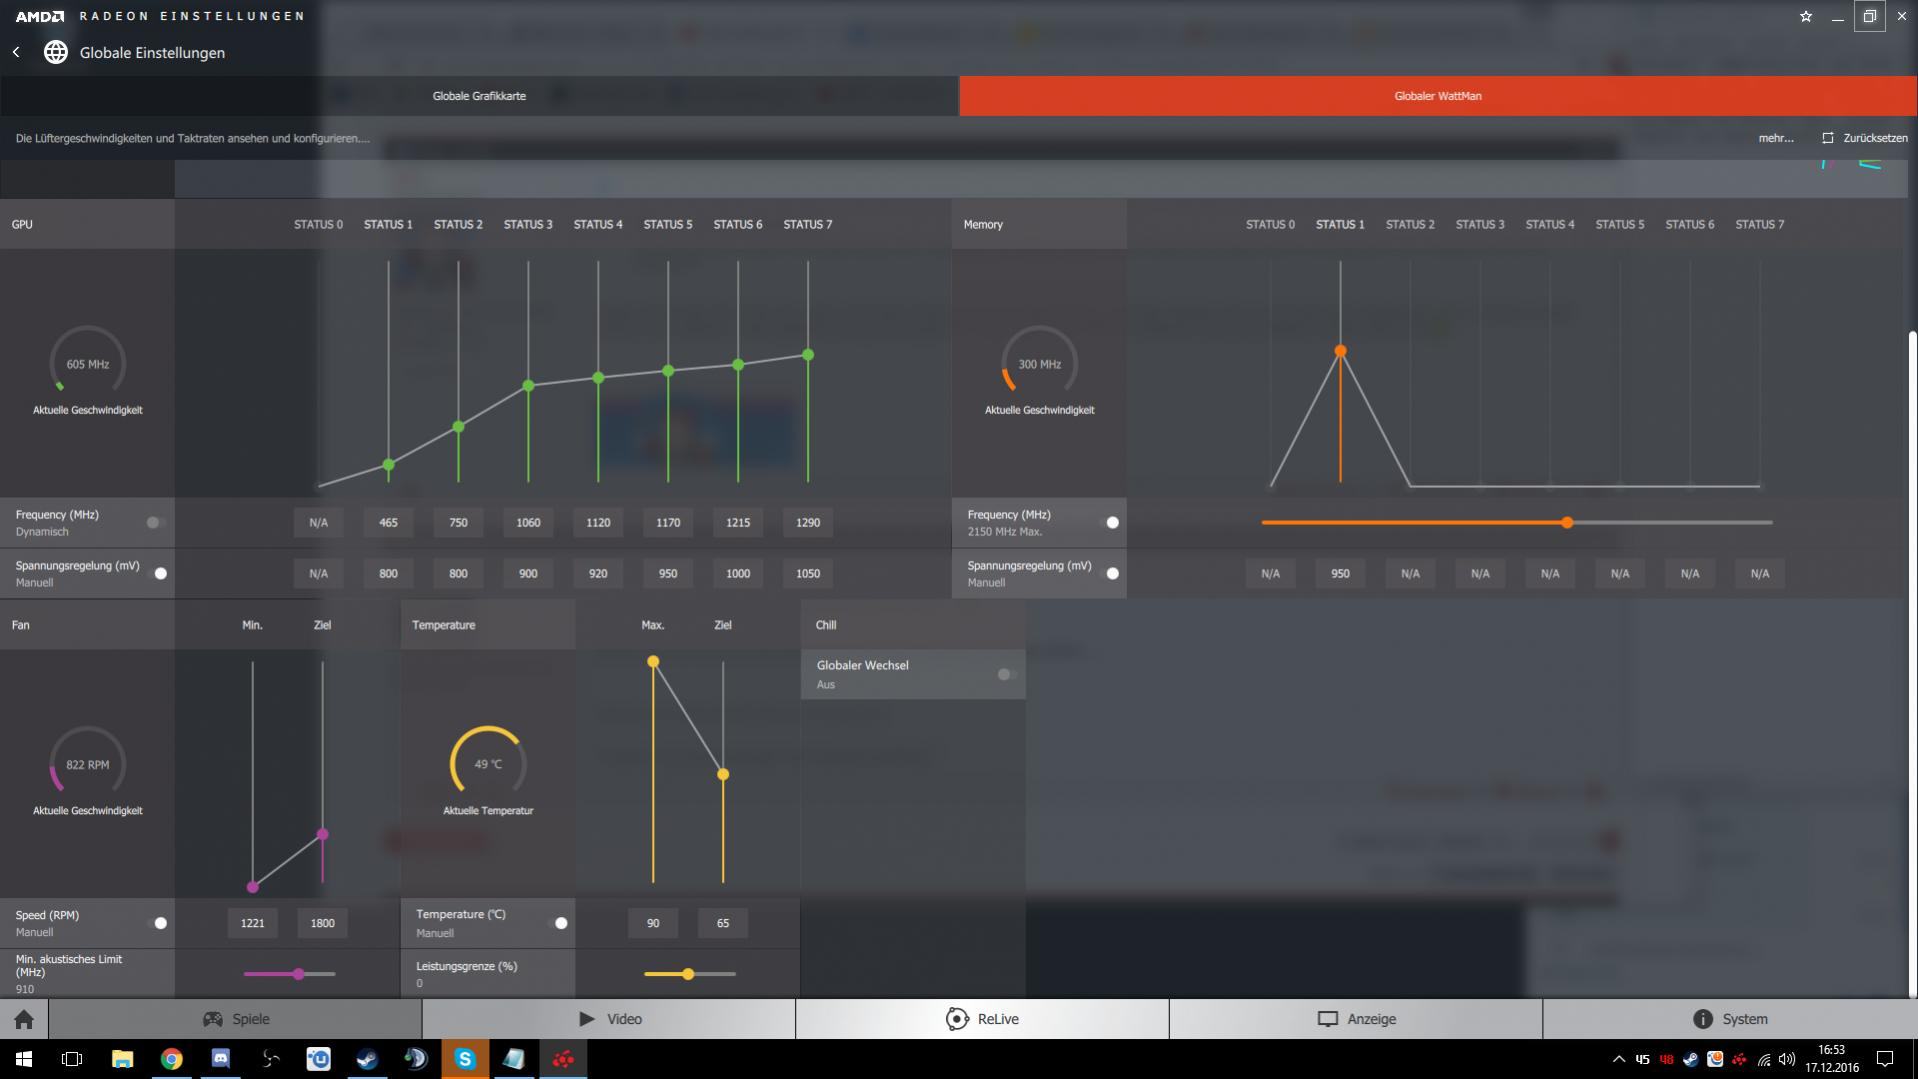The image size is (1918, 1079).
Task: Open Windows Start menu
Action: click(24, 1059)
